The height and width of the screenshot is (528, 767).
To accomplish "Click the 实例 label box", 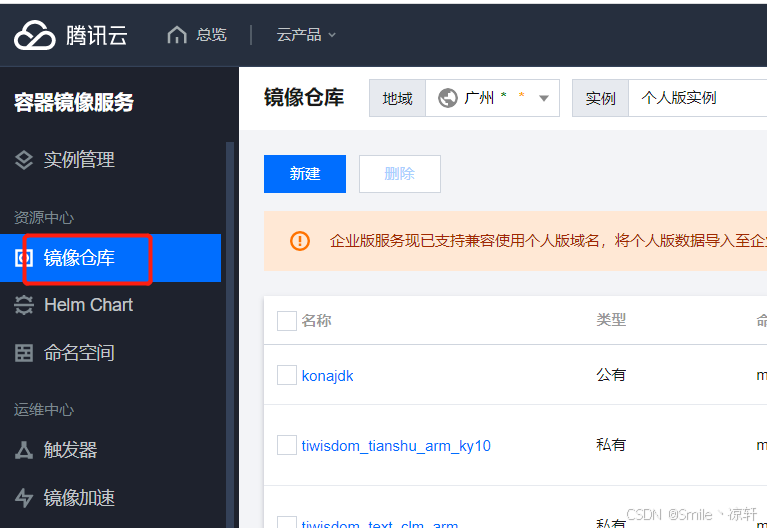I will tap(600, 98).
